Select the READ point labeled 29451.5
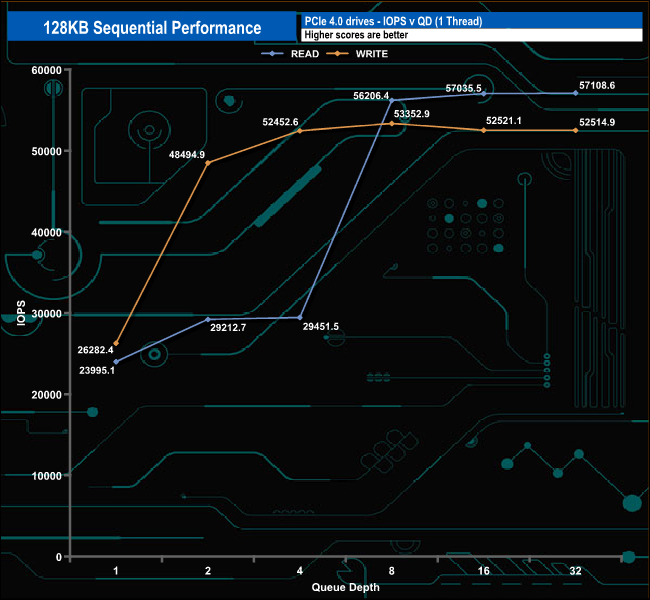The image size is (650, 600). [300, 318]
